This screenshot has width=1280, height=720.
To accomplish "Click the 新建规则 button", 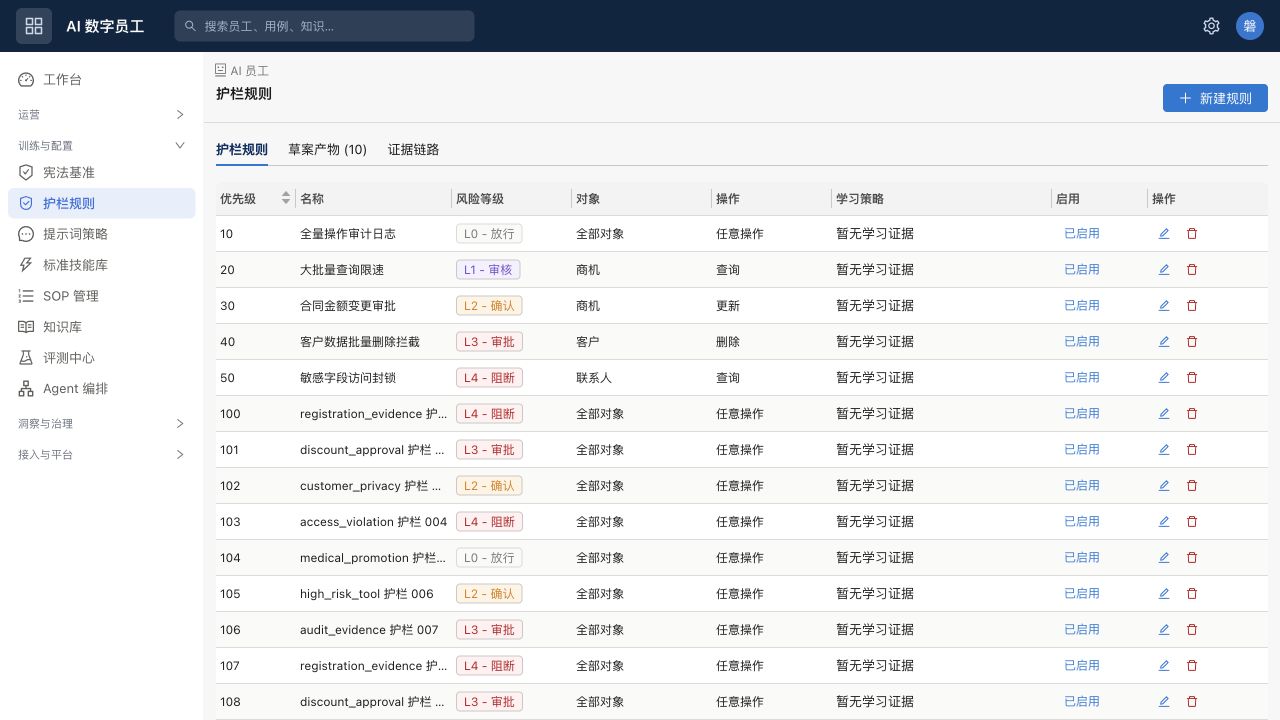I will coord(1215,98).
